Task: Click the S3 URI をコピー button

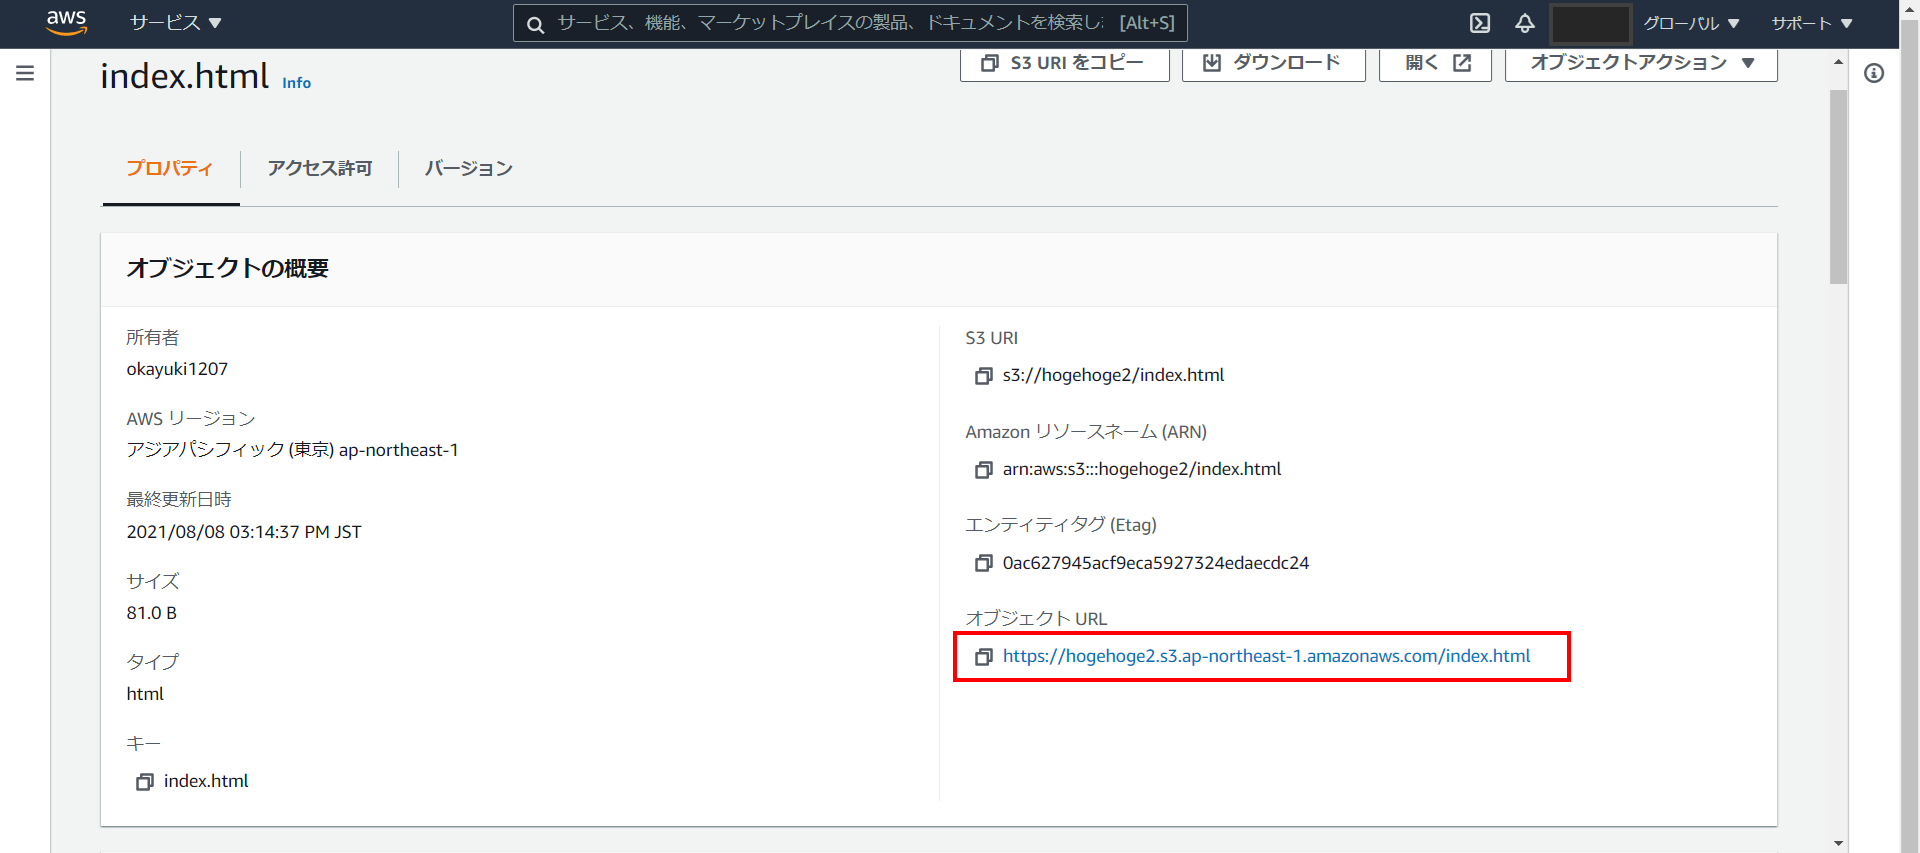Action: (1065, 63)
